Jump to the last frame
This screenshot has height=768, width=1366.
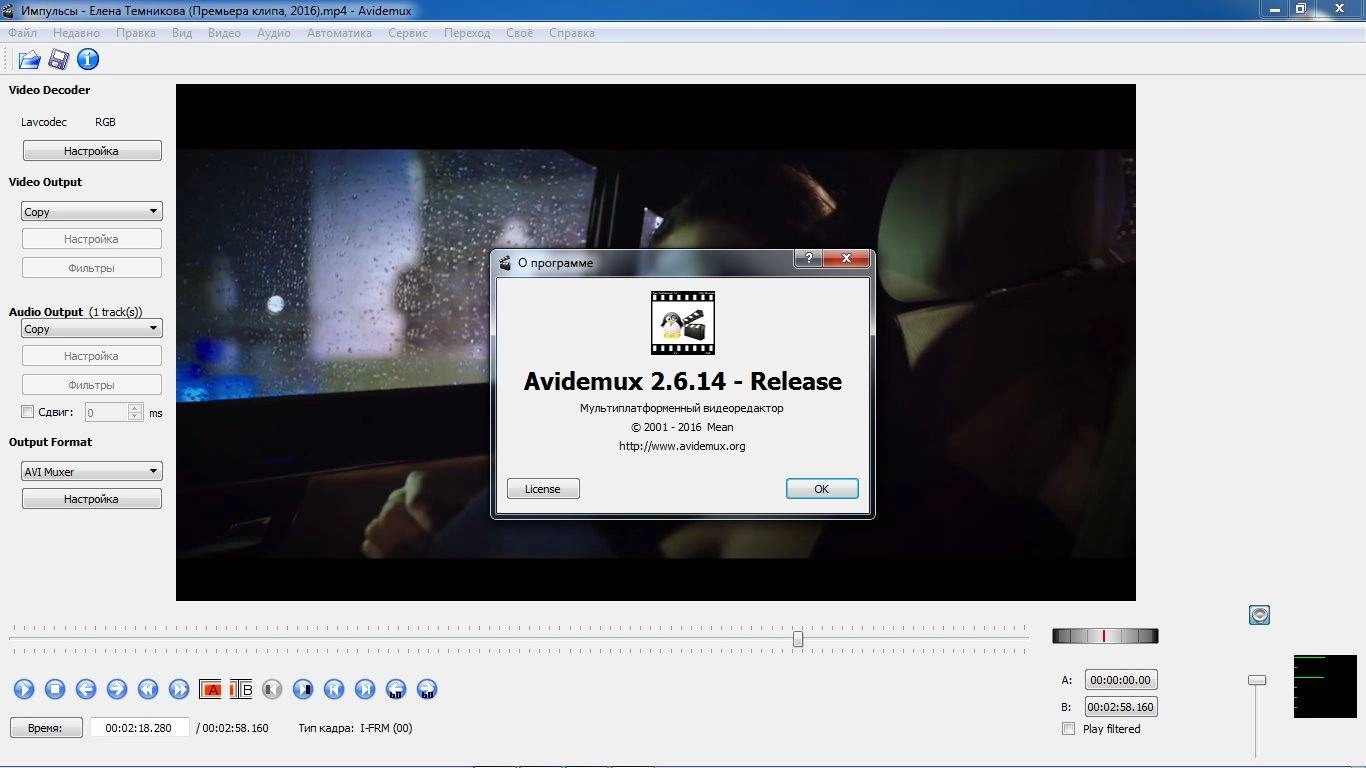[x=365, y=689]
